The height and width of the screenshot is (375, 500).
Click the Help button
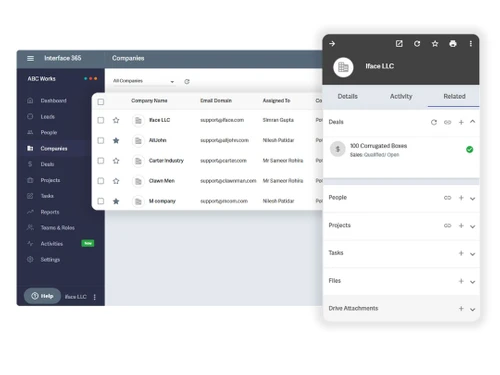(42, 296)
